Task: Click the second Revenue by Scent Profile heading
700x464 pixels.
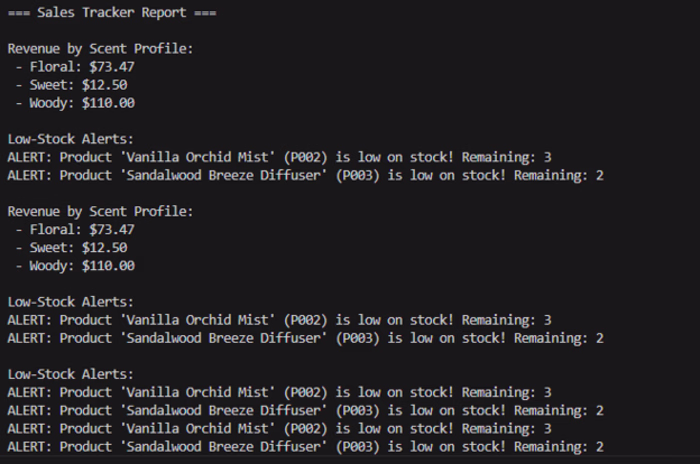Action: (100, 211)
